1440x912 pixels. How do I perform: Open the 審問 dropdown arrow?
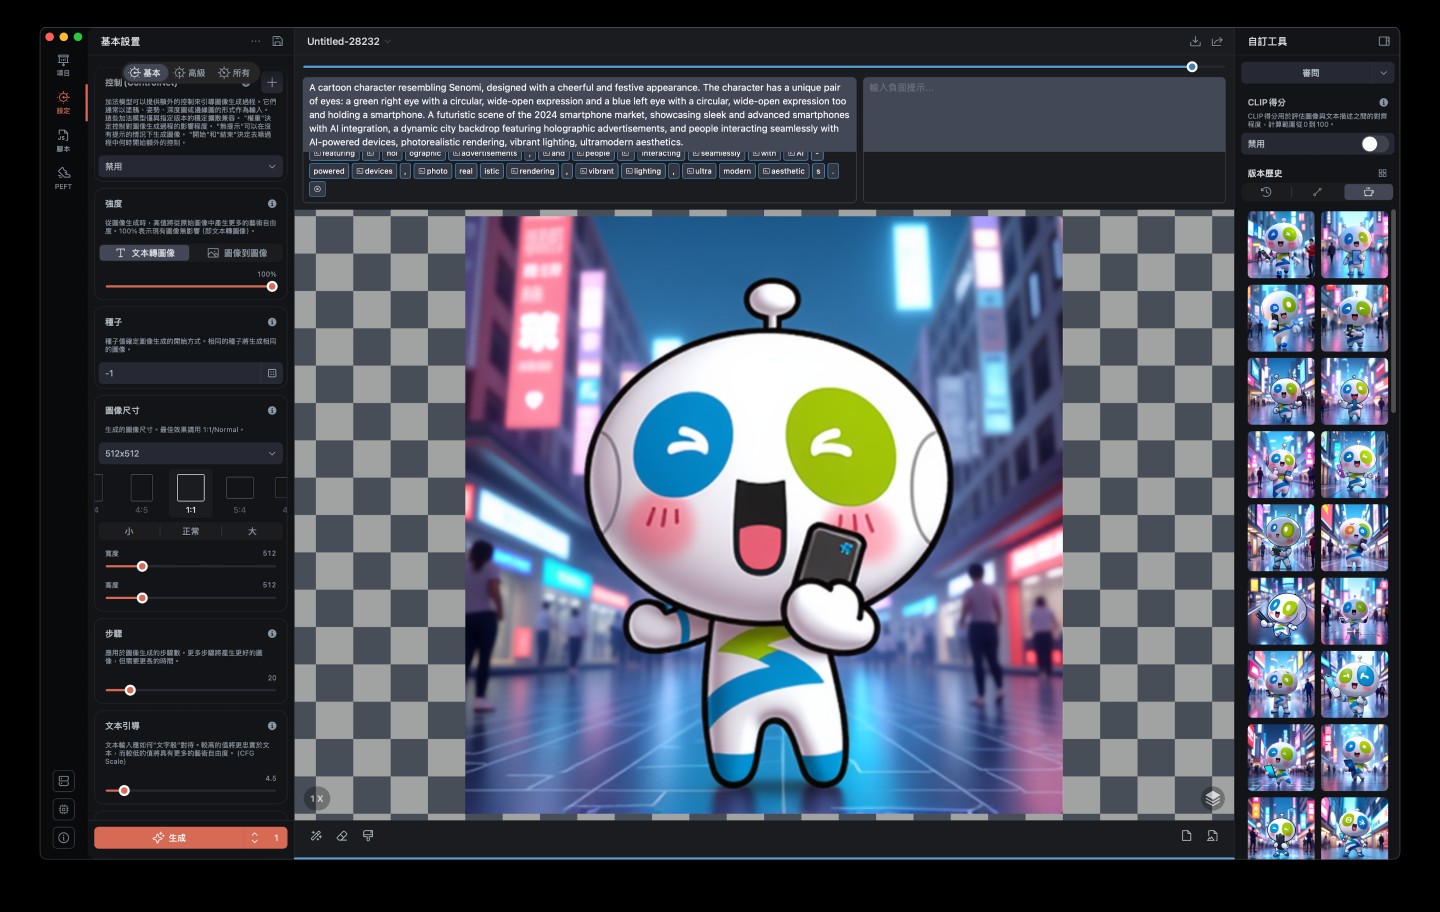click(x=1383, y=73)
